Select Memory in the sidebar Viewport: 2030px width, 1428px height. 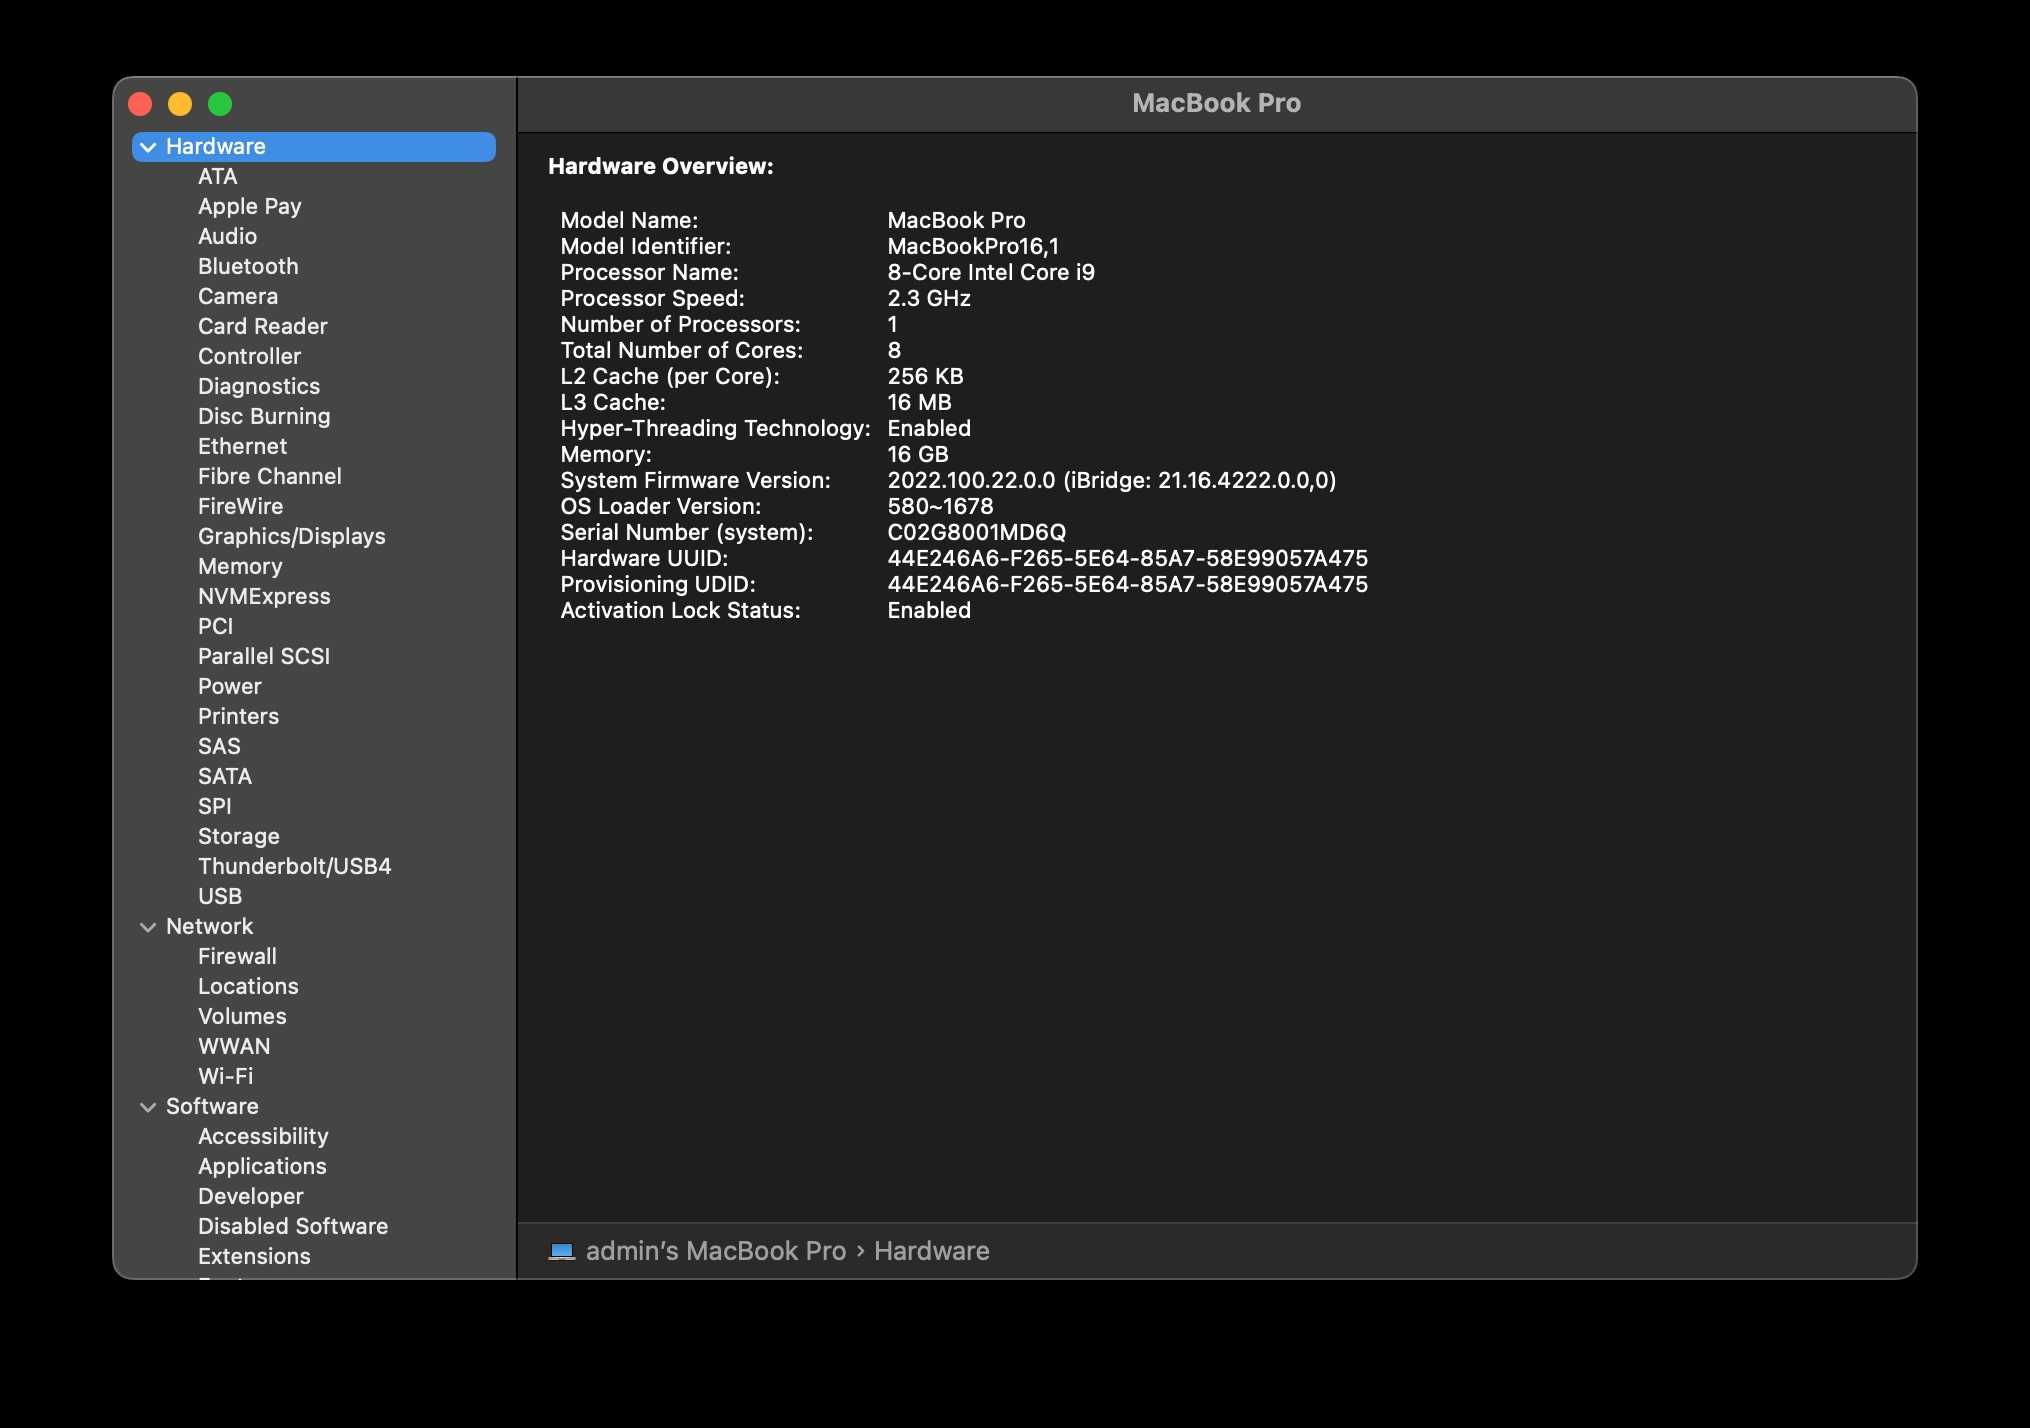(240, 567)
